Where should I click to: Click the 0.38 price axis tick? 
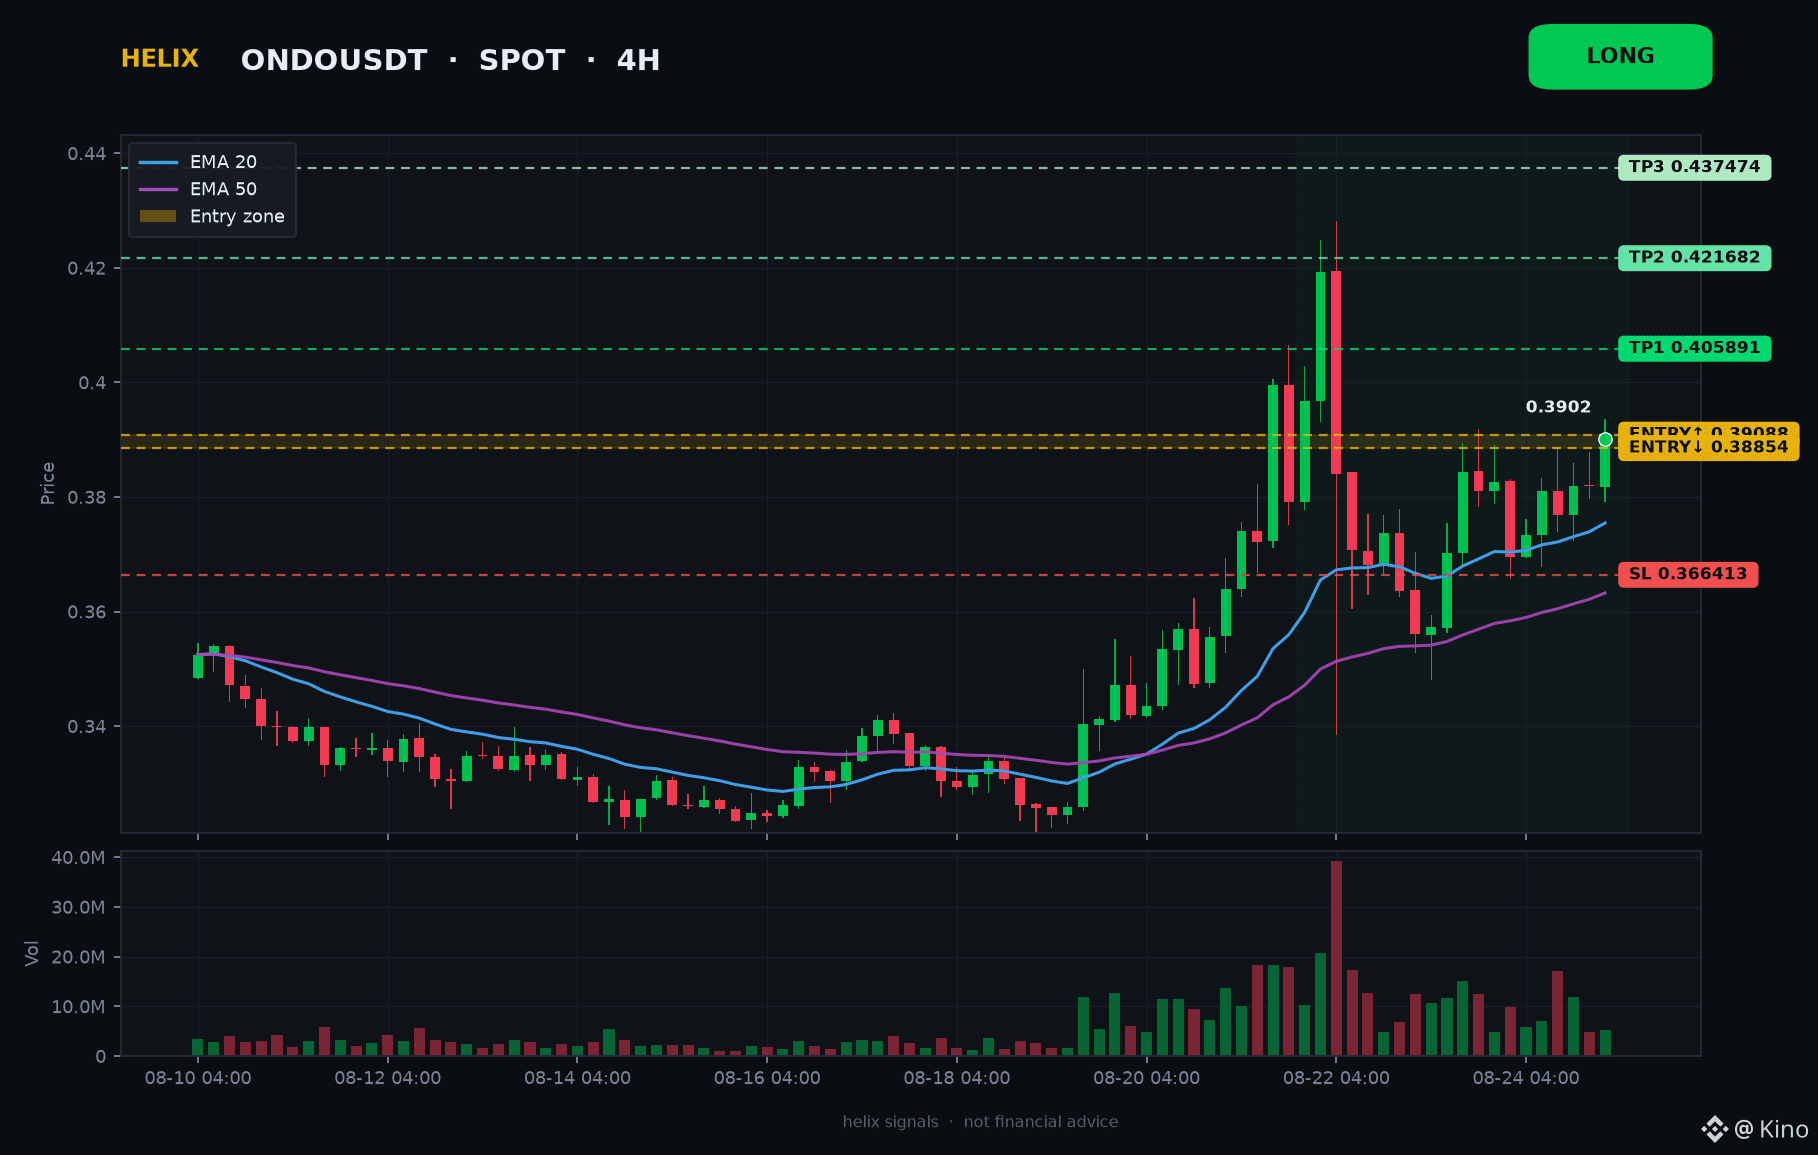(87, 497)
